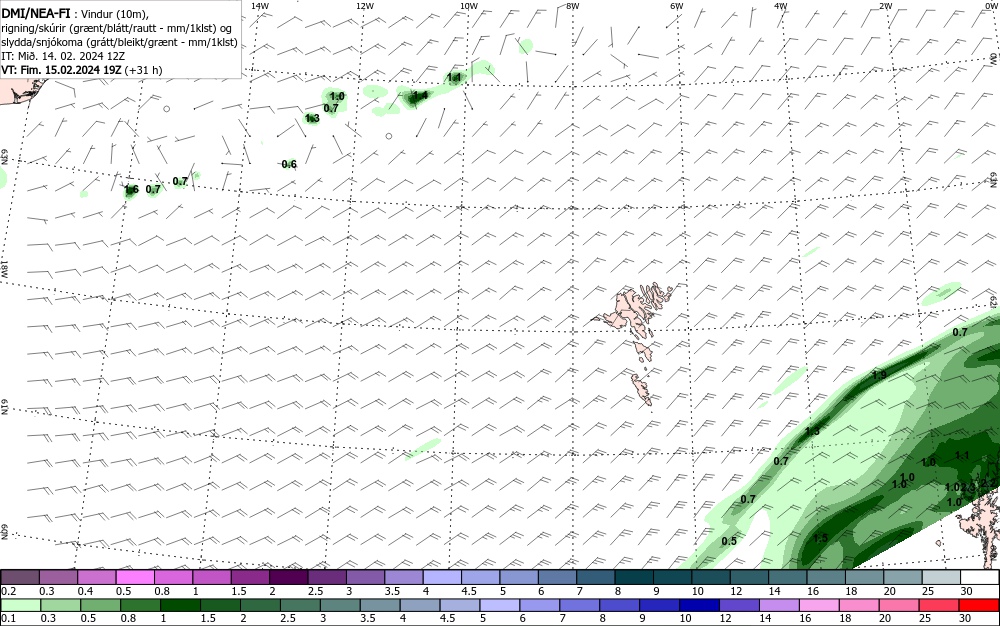1000x626 pixels.
Task: Click the 61N latitude label on left edge
Action: [x=4, y=407]
